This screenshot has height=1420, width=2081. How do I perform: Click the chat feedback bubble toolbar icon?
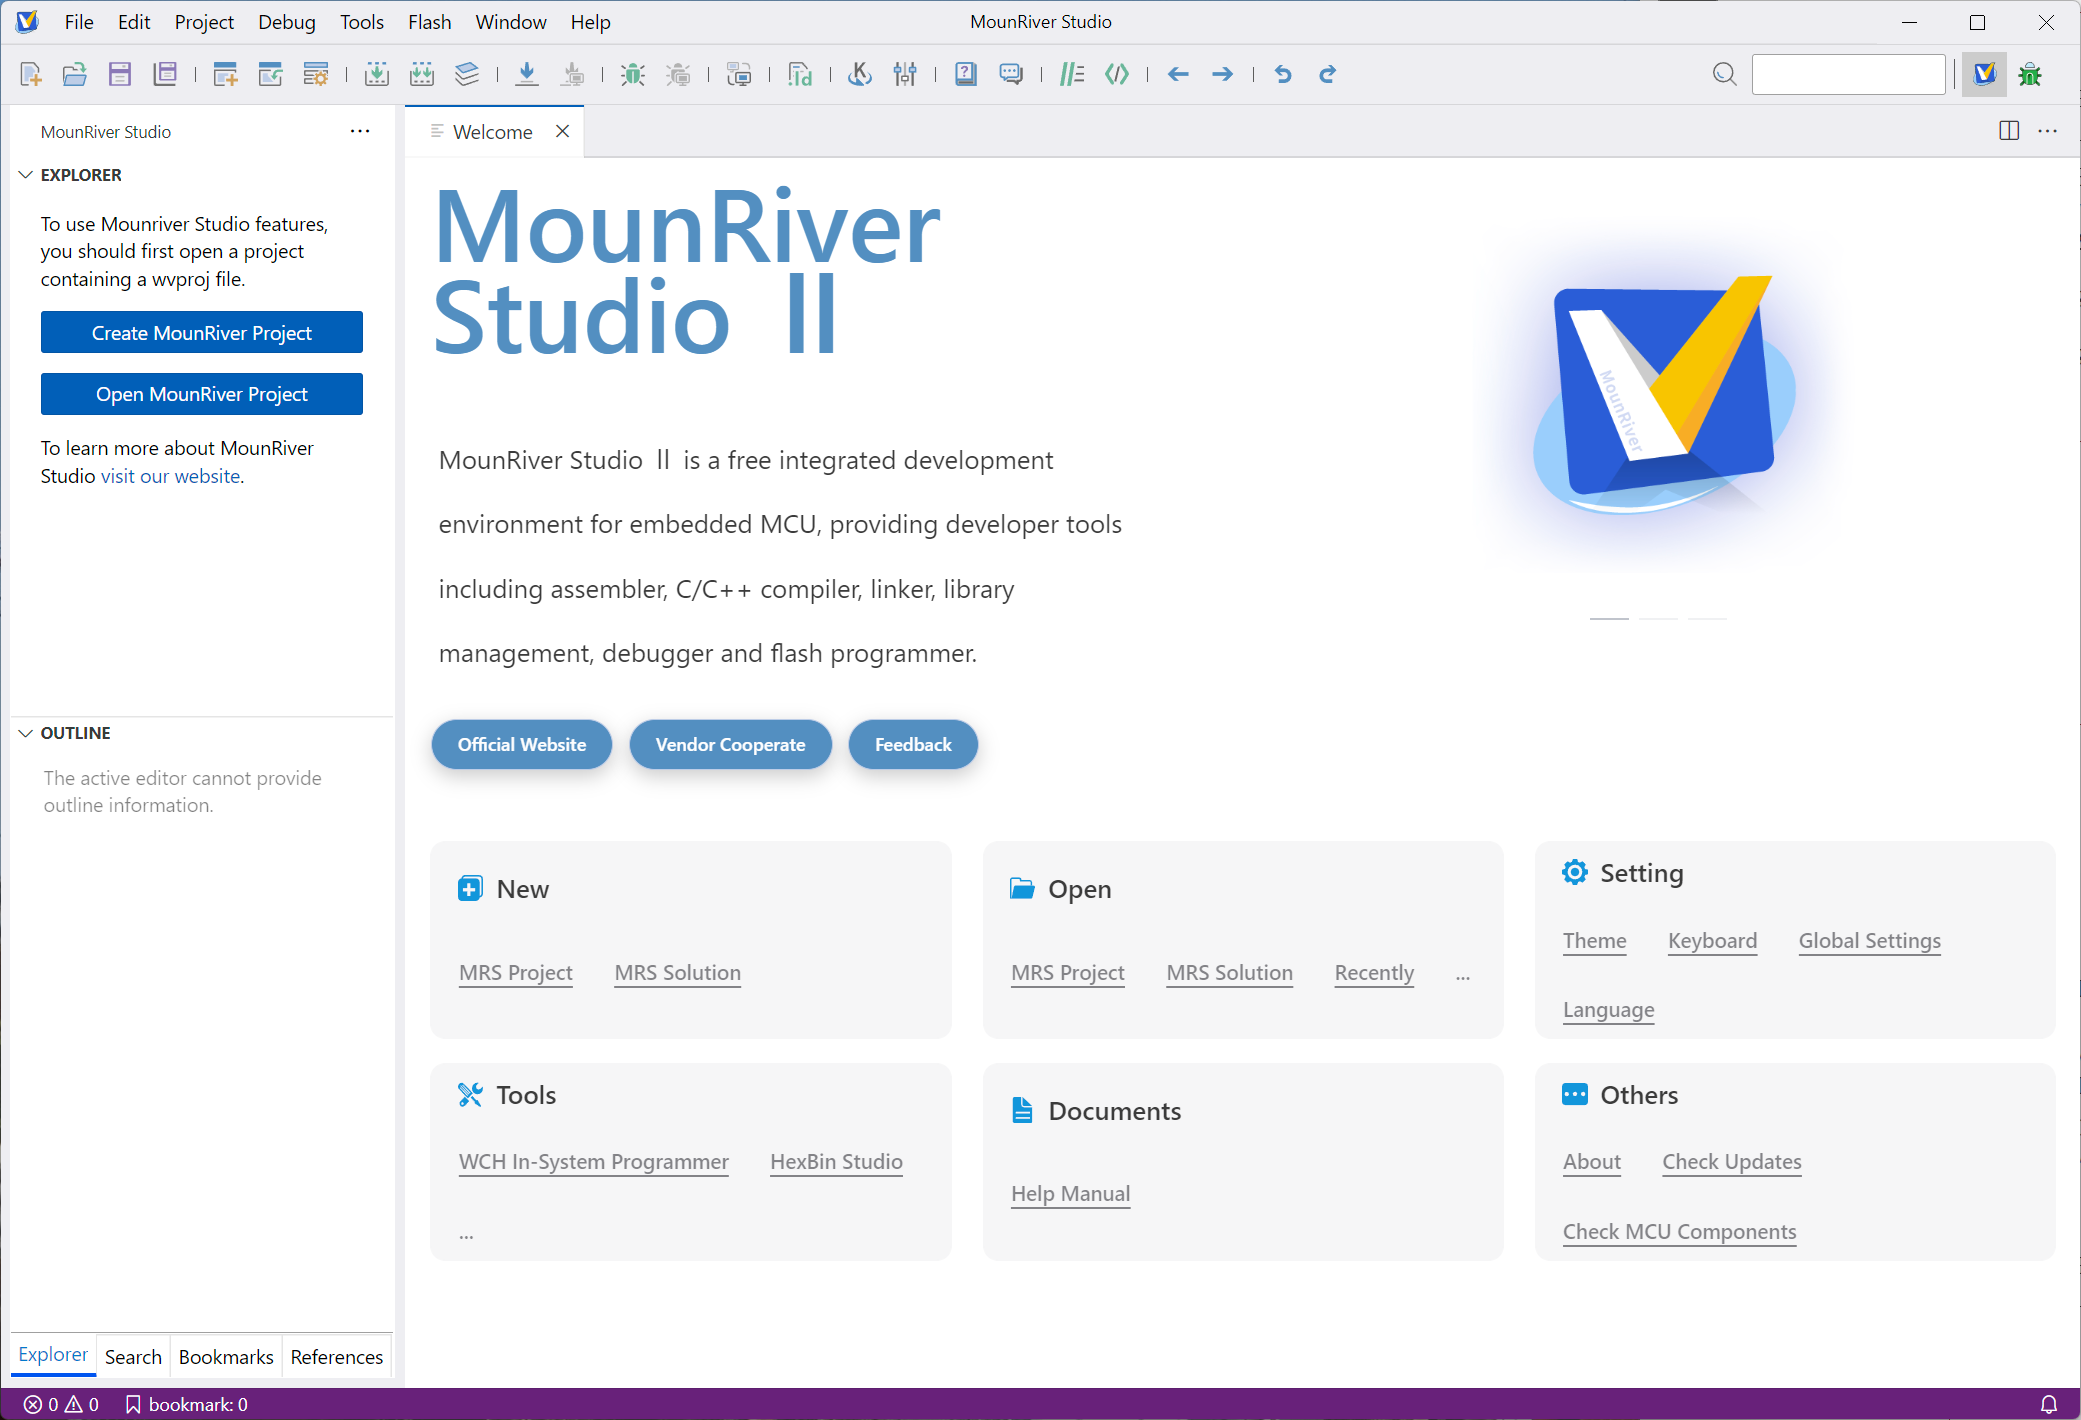click(1011, 74)
